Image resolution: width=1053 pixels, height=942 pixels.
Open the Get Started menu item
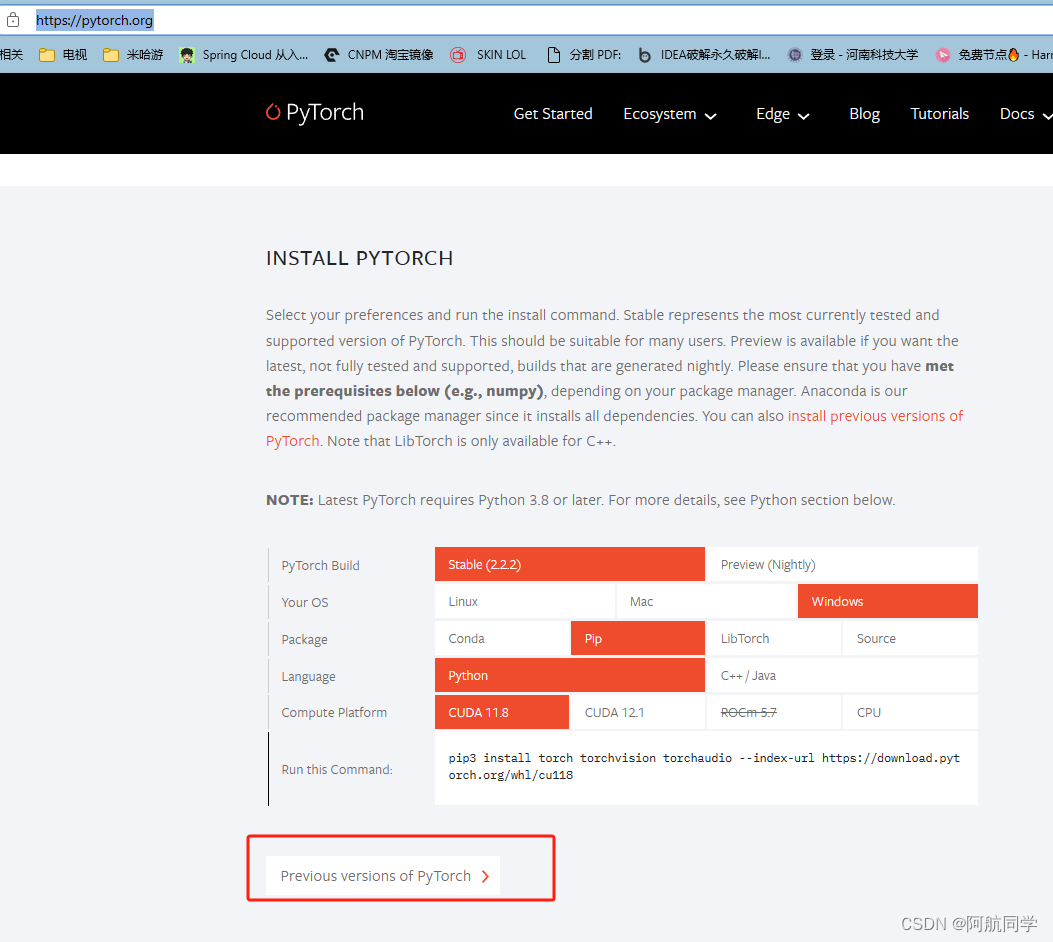pos(553,113)
